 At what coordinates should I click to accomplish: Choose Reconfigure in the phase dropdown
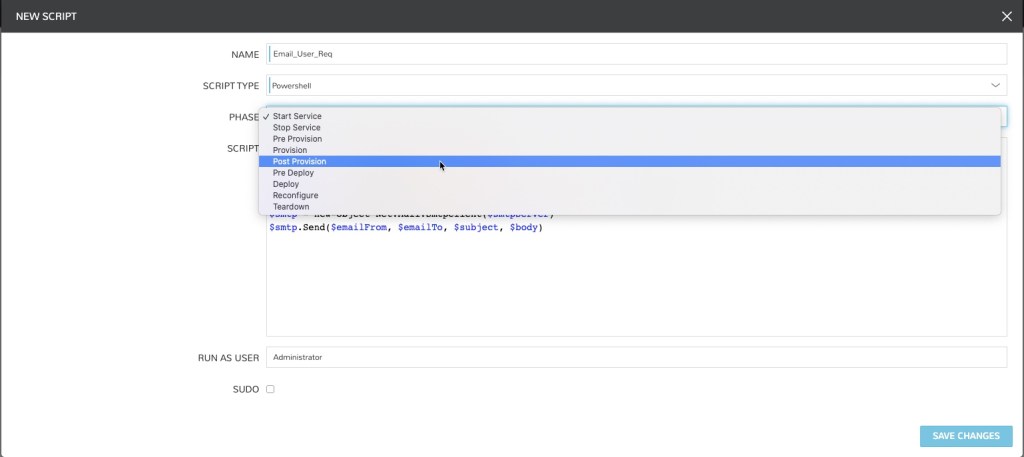(295, 196)
